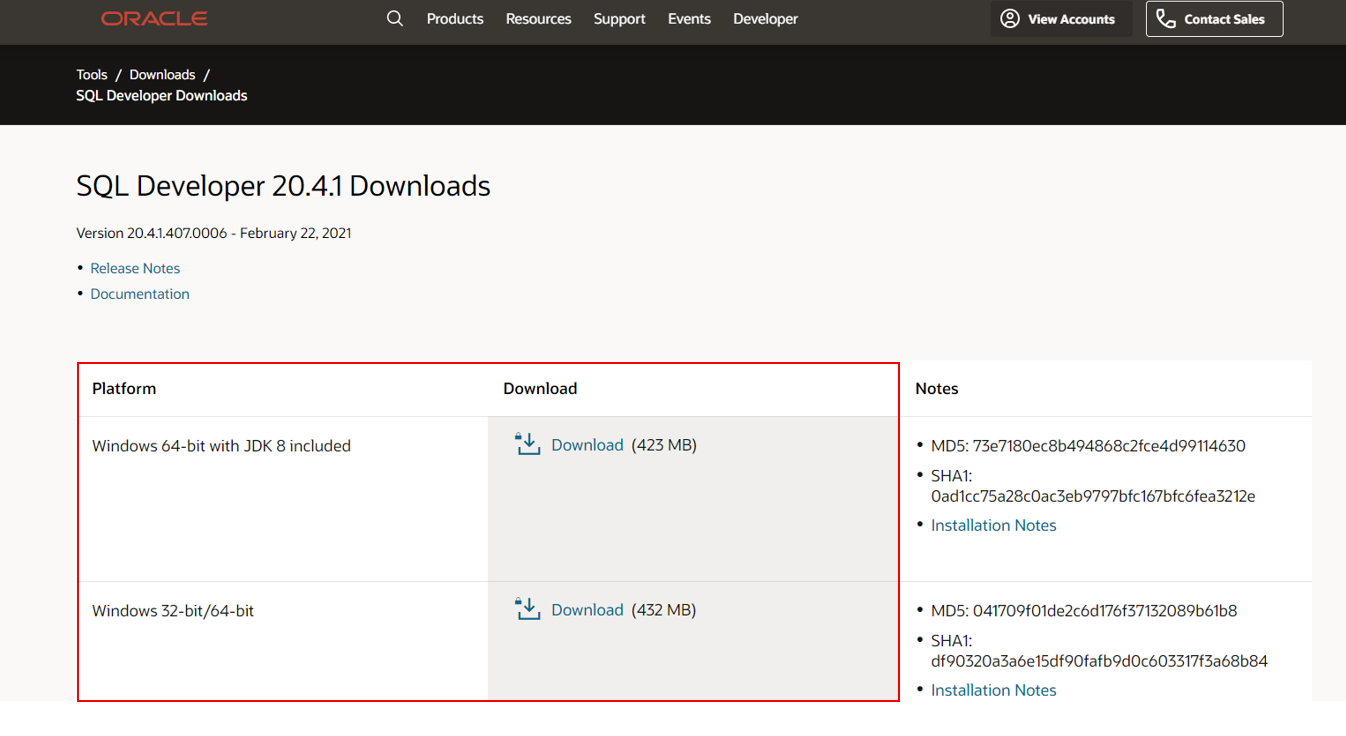Image resolution: width=1346 pixels, height=736 pixels.
Task: Click the download icon for Windows 64-bit JDK 8
Action: pyautogui.click(x=528, y=444)
